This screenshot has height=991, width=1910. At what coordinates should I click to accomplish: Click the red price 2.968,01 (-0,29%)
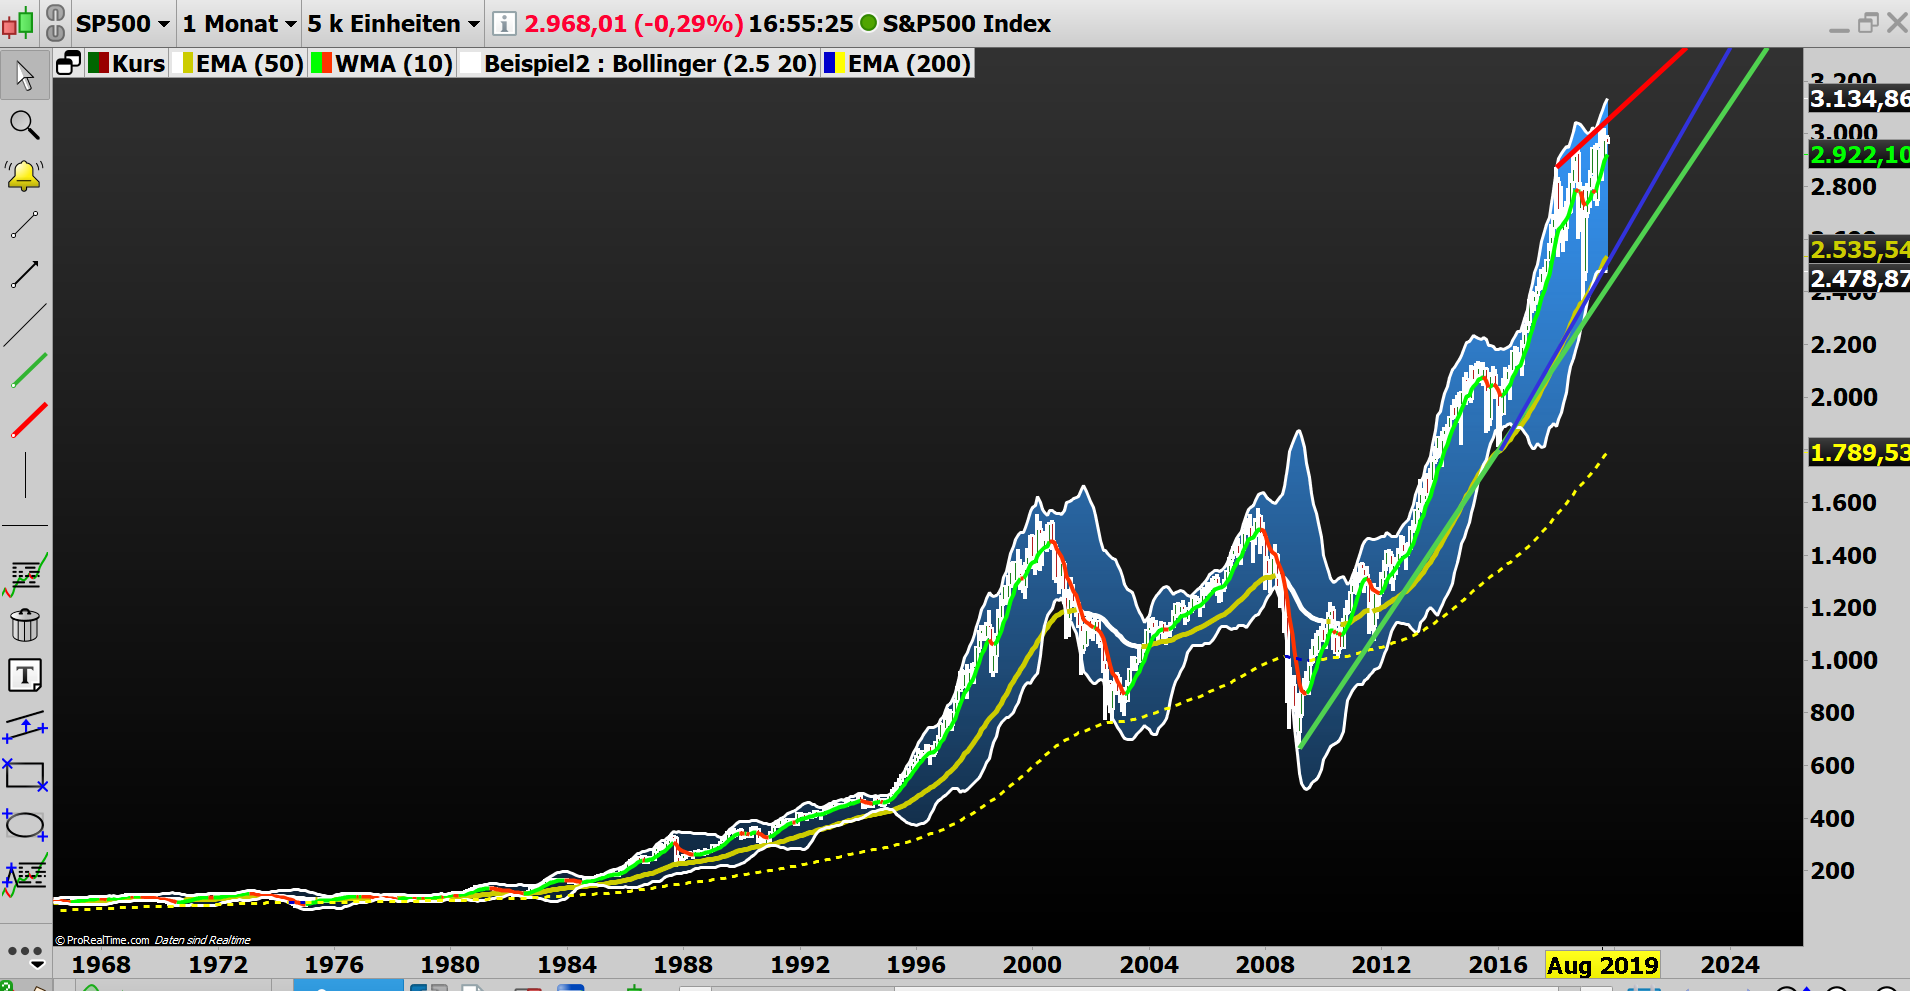(x=634, y=23)
